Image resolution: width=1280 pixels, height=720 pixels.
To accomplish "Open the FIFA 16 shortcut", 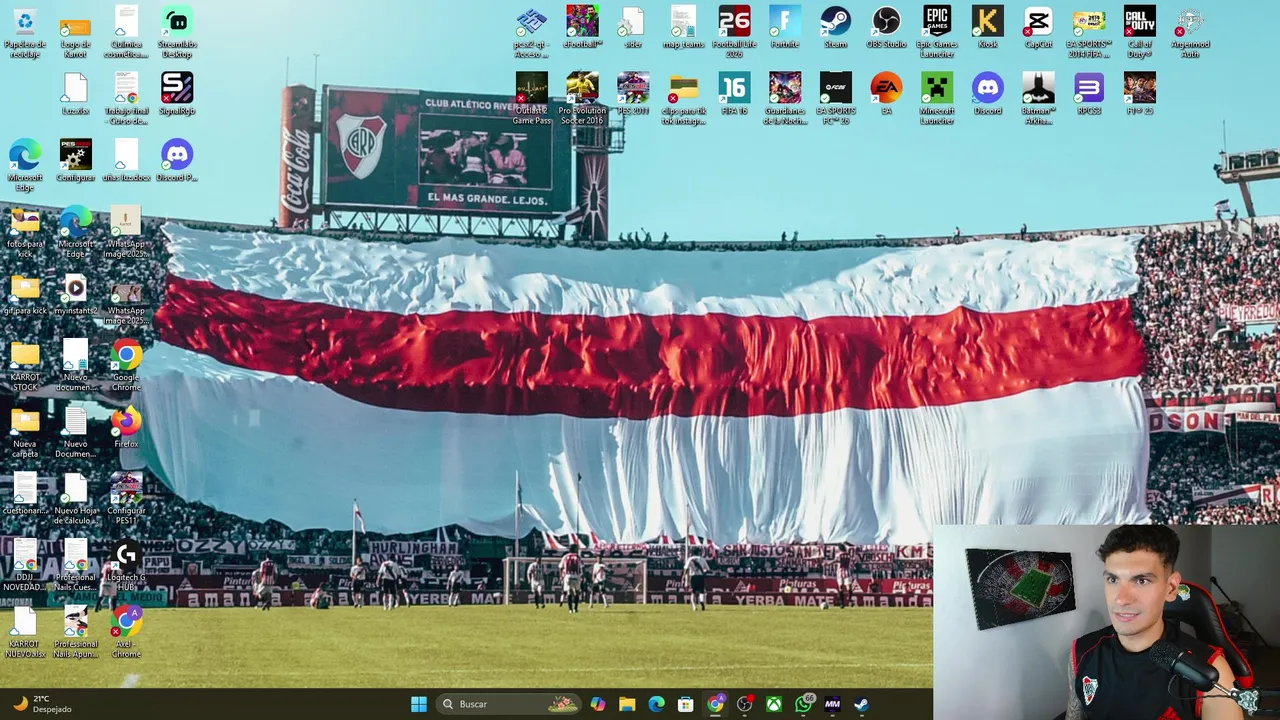I will pyautogui.click(x=734, y=94).
